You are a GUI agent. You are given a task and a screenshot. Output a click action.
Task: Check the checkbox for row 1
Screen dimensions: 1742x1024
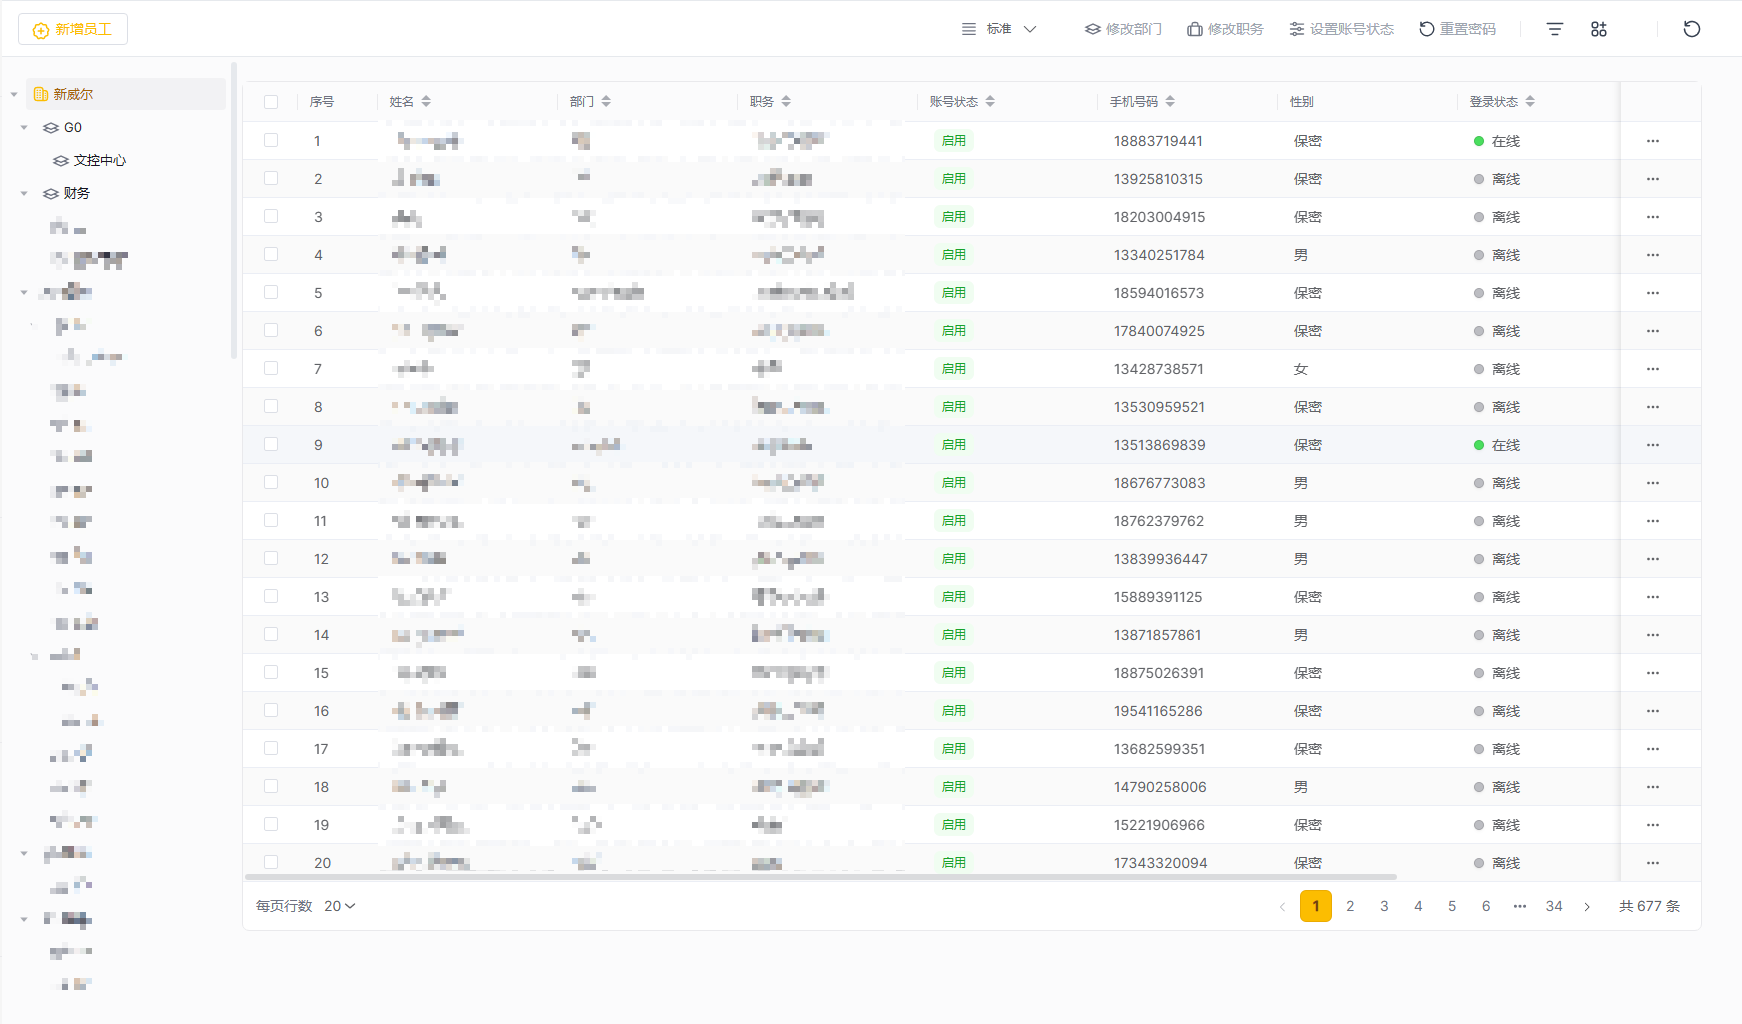click(271, 140)
